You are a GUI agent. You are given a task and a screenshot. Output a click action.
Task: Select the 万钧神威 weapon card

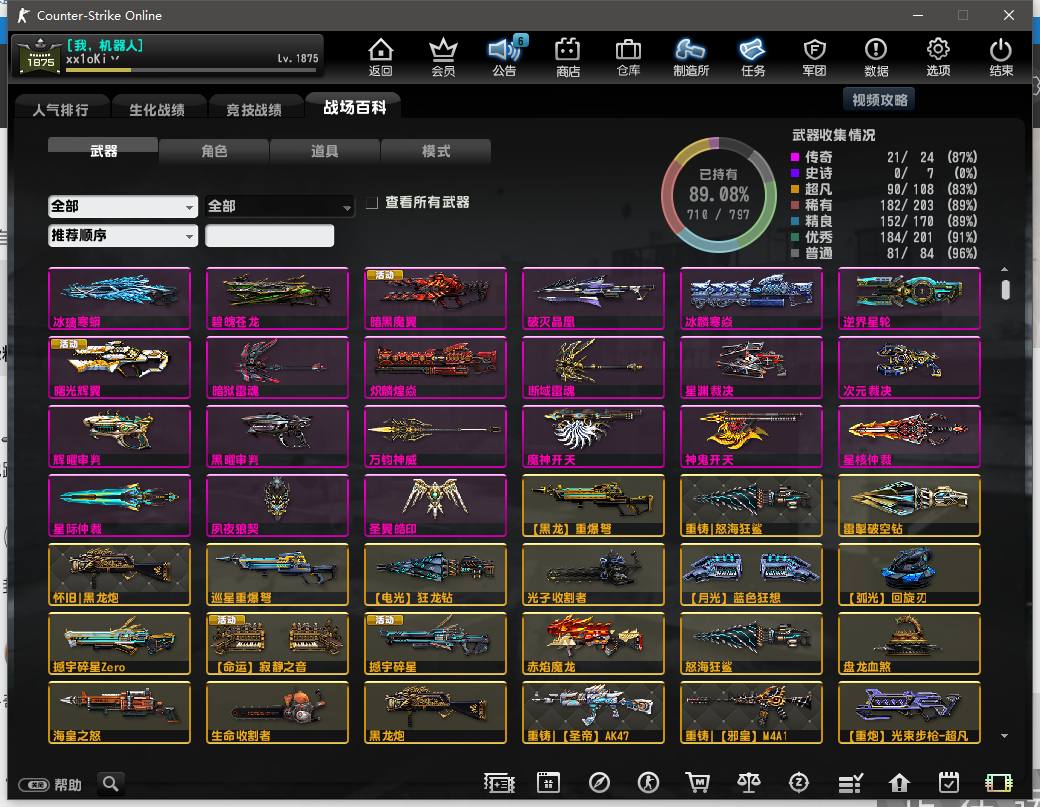click(435, 436)
